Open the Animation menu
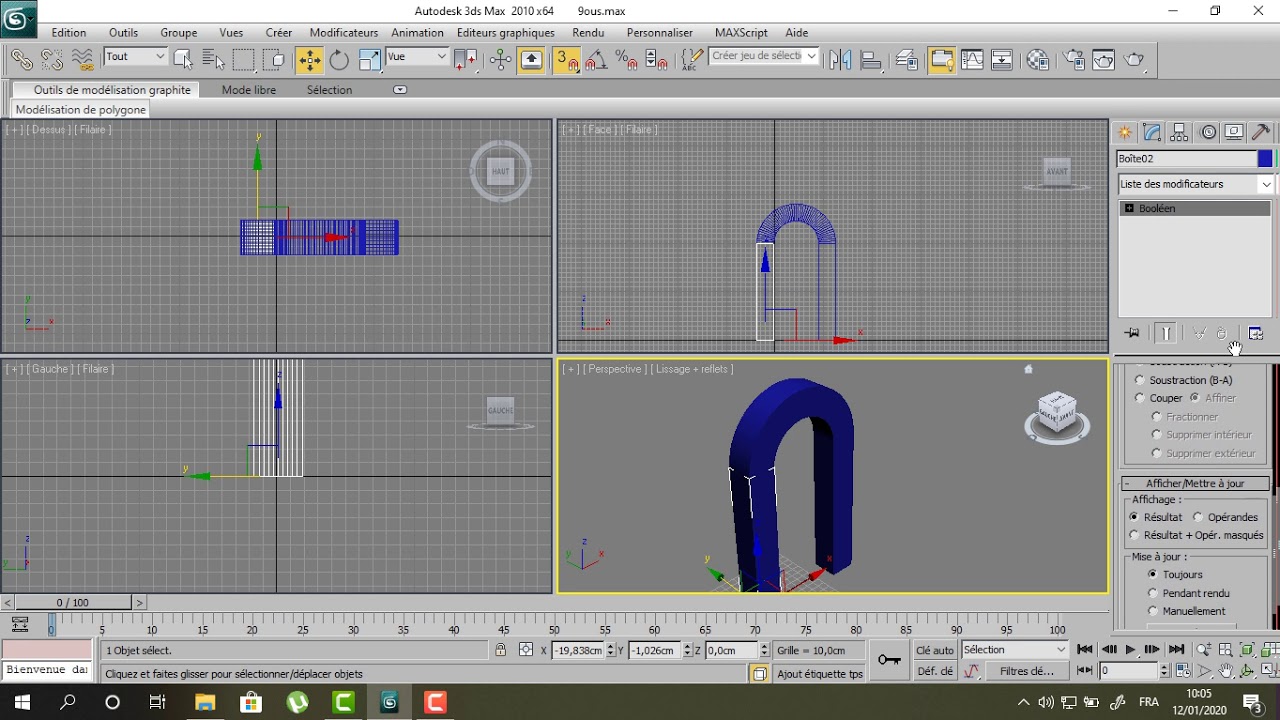The image size is (1280, 720). (x=417, y=33)
